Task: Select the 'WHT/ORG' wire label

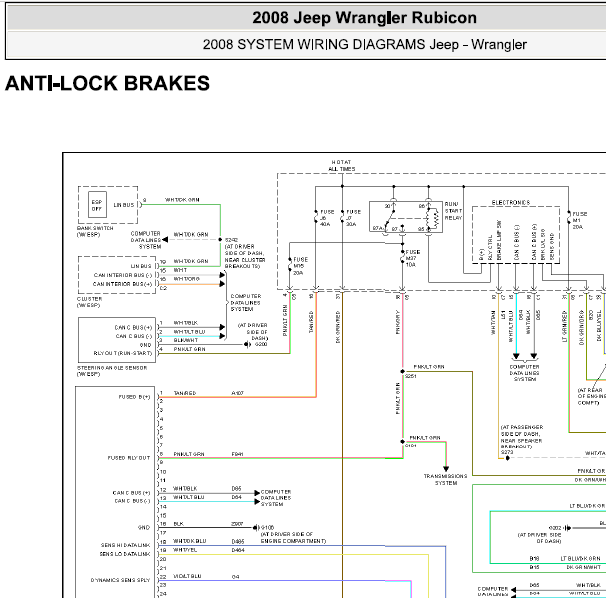Action: click(x=186, y=279)
